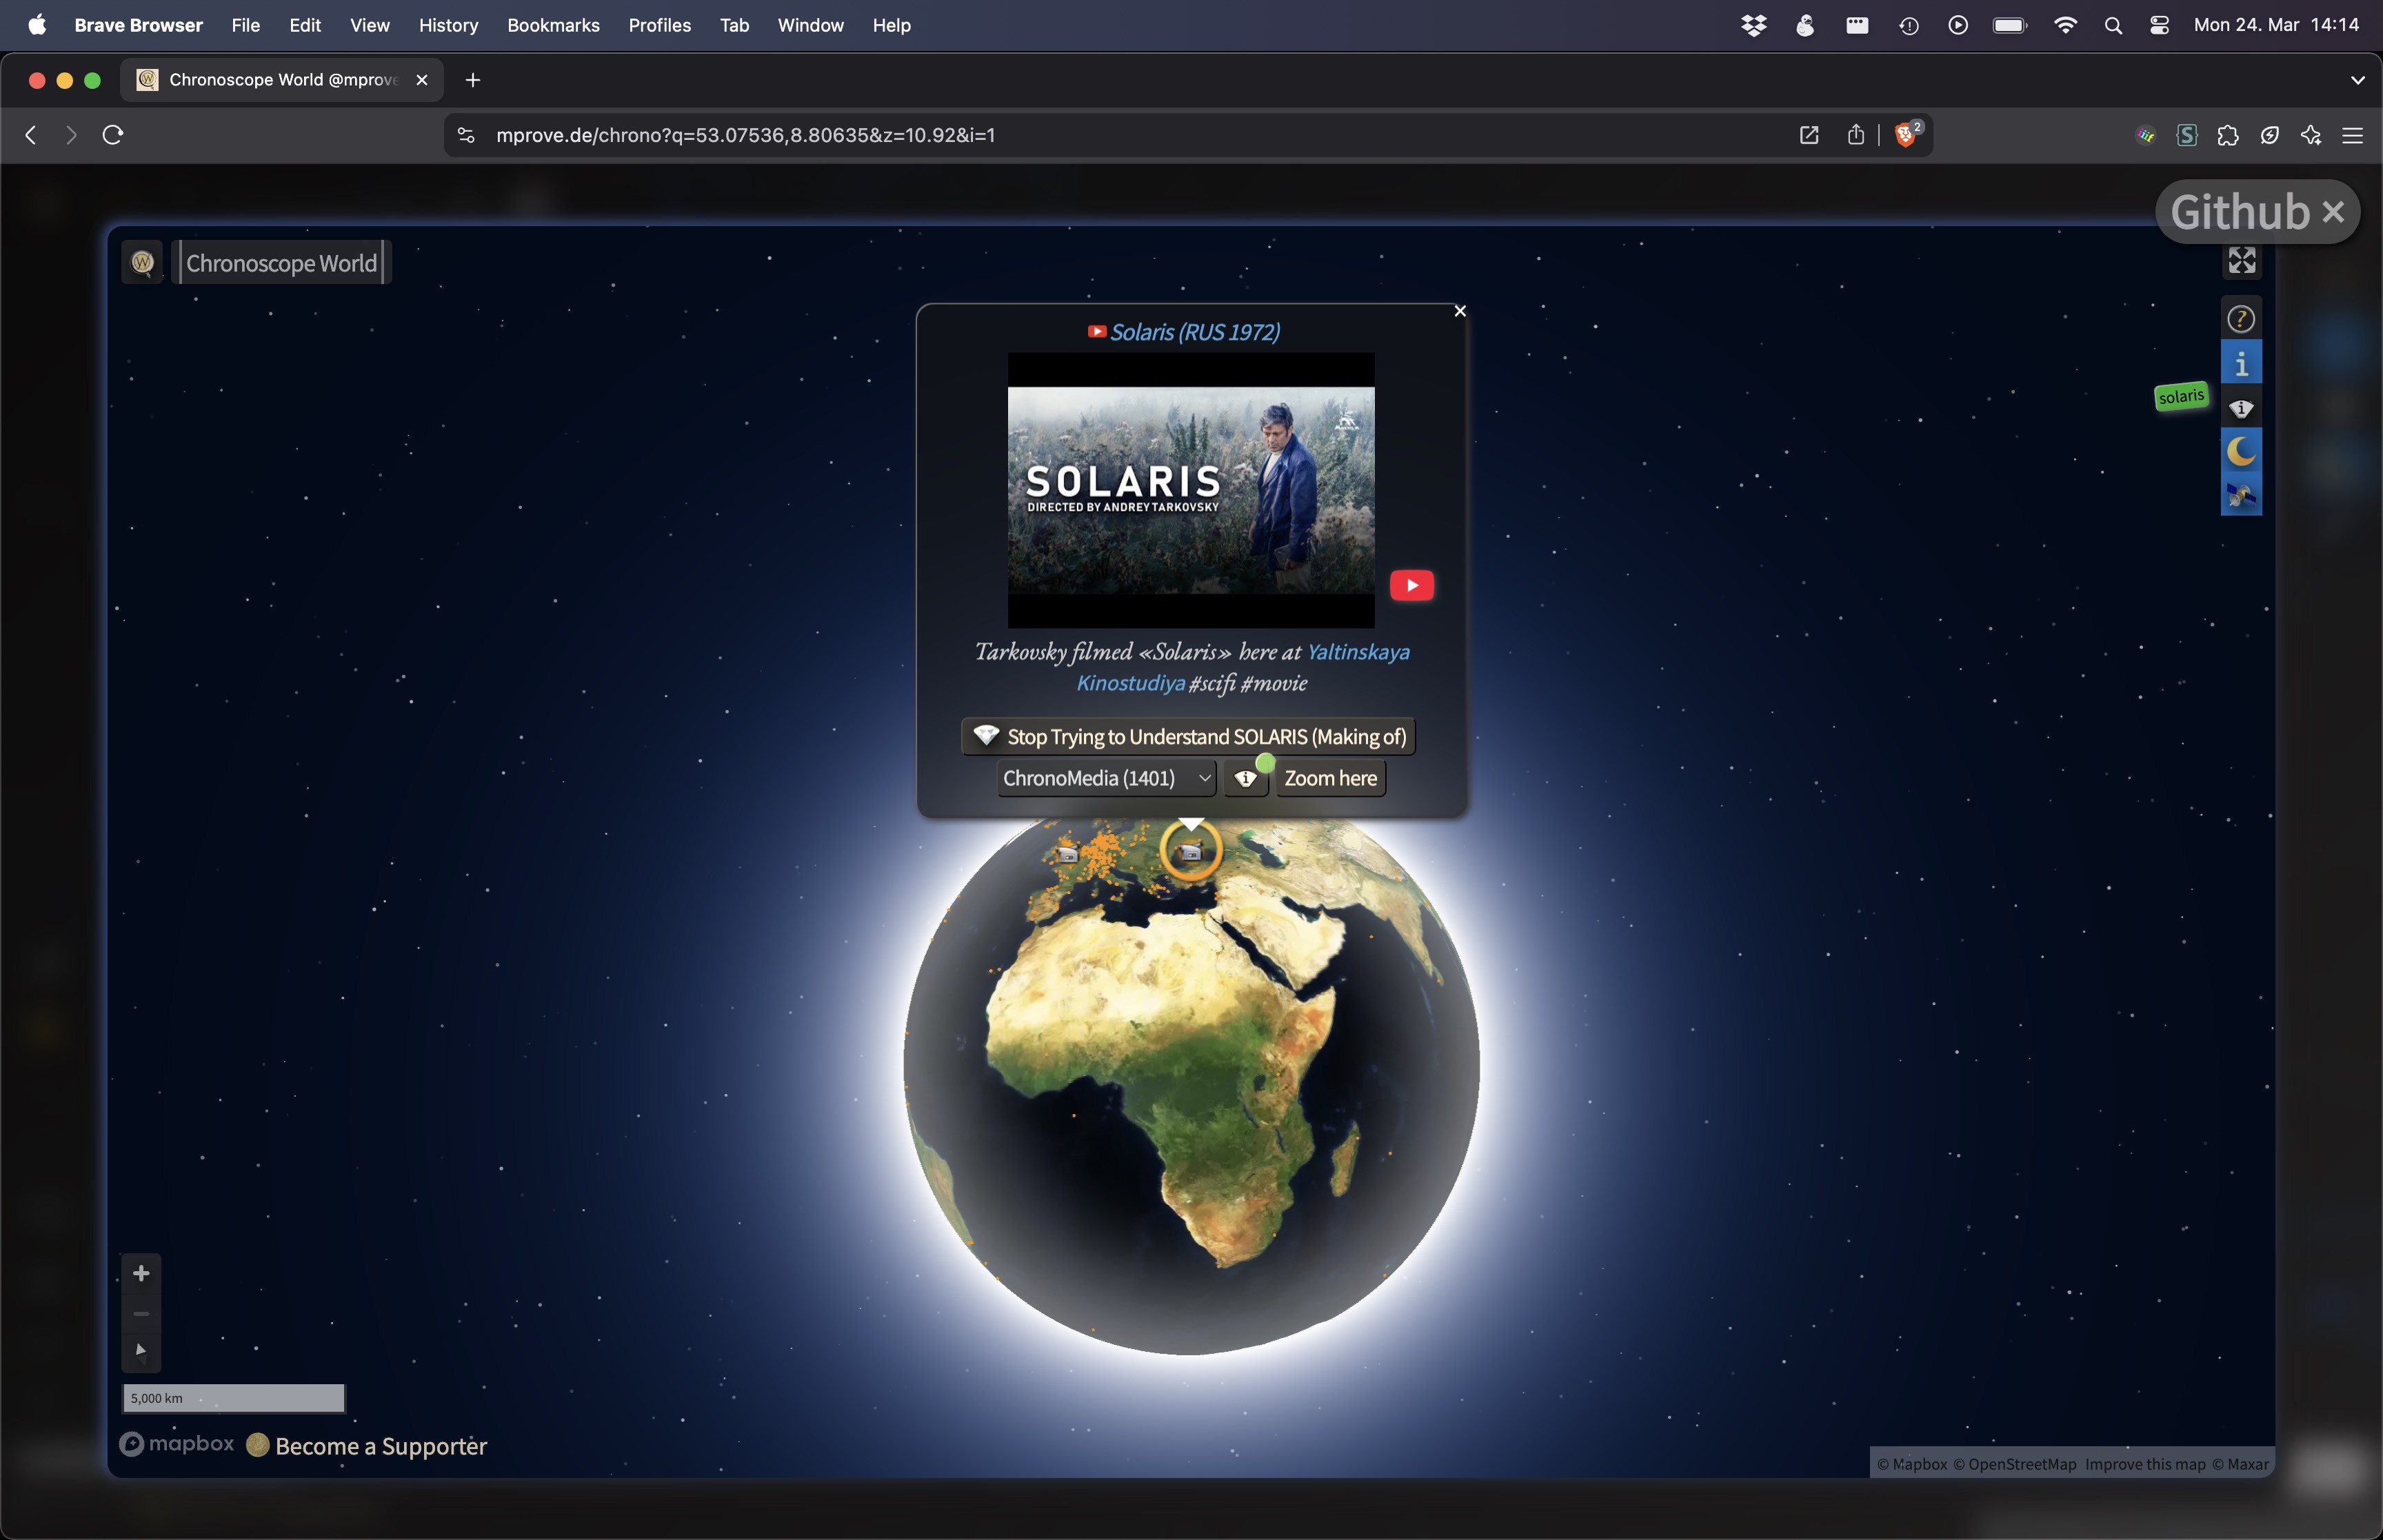Open the Chronoscope help question mark
Image resolution: width=2383 pixels, height=1540 pixels.
2241,318
